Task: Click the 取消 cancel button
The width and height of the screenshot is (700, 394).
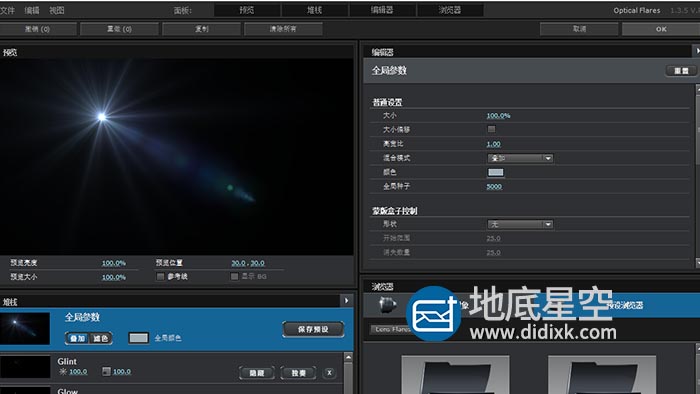Action: click(579, 29)
